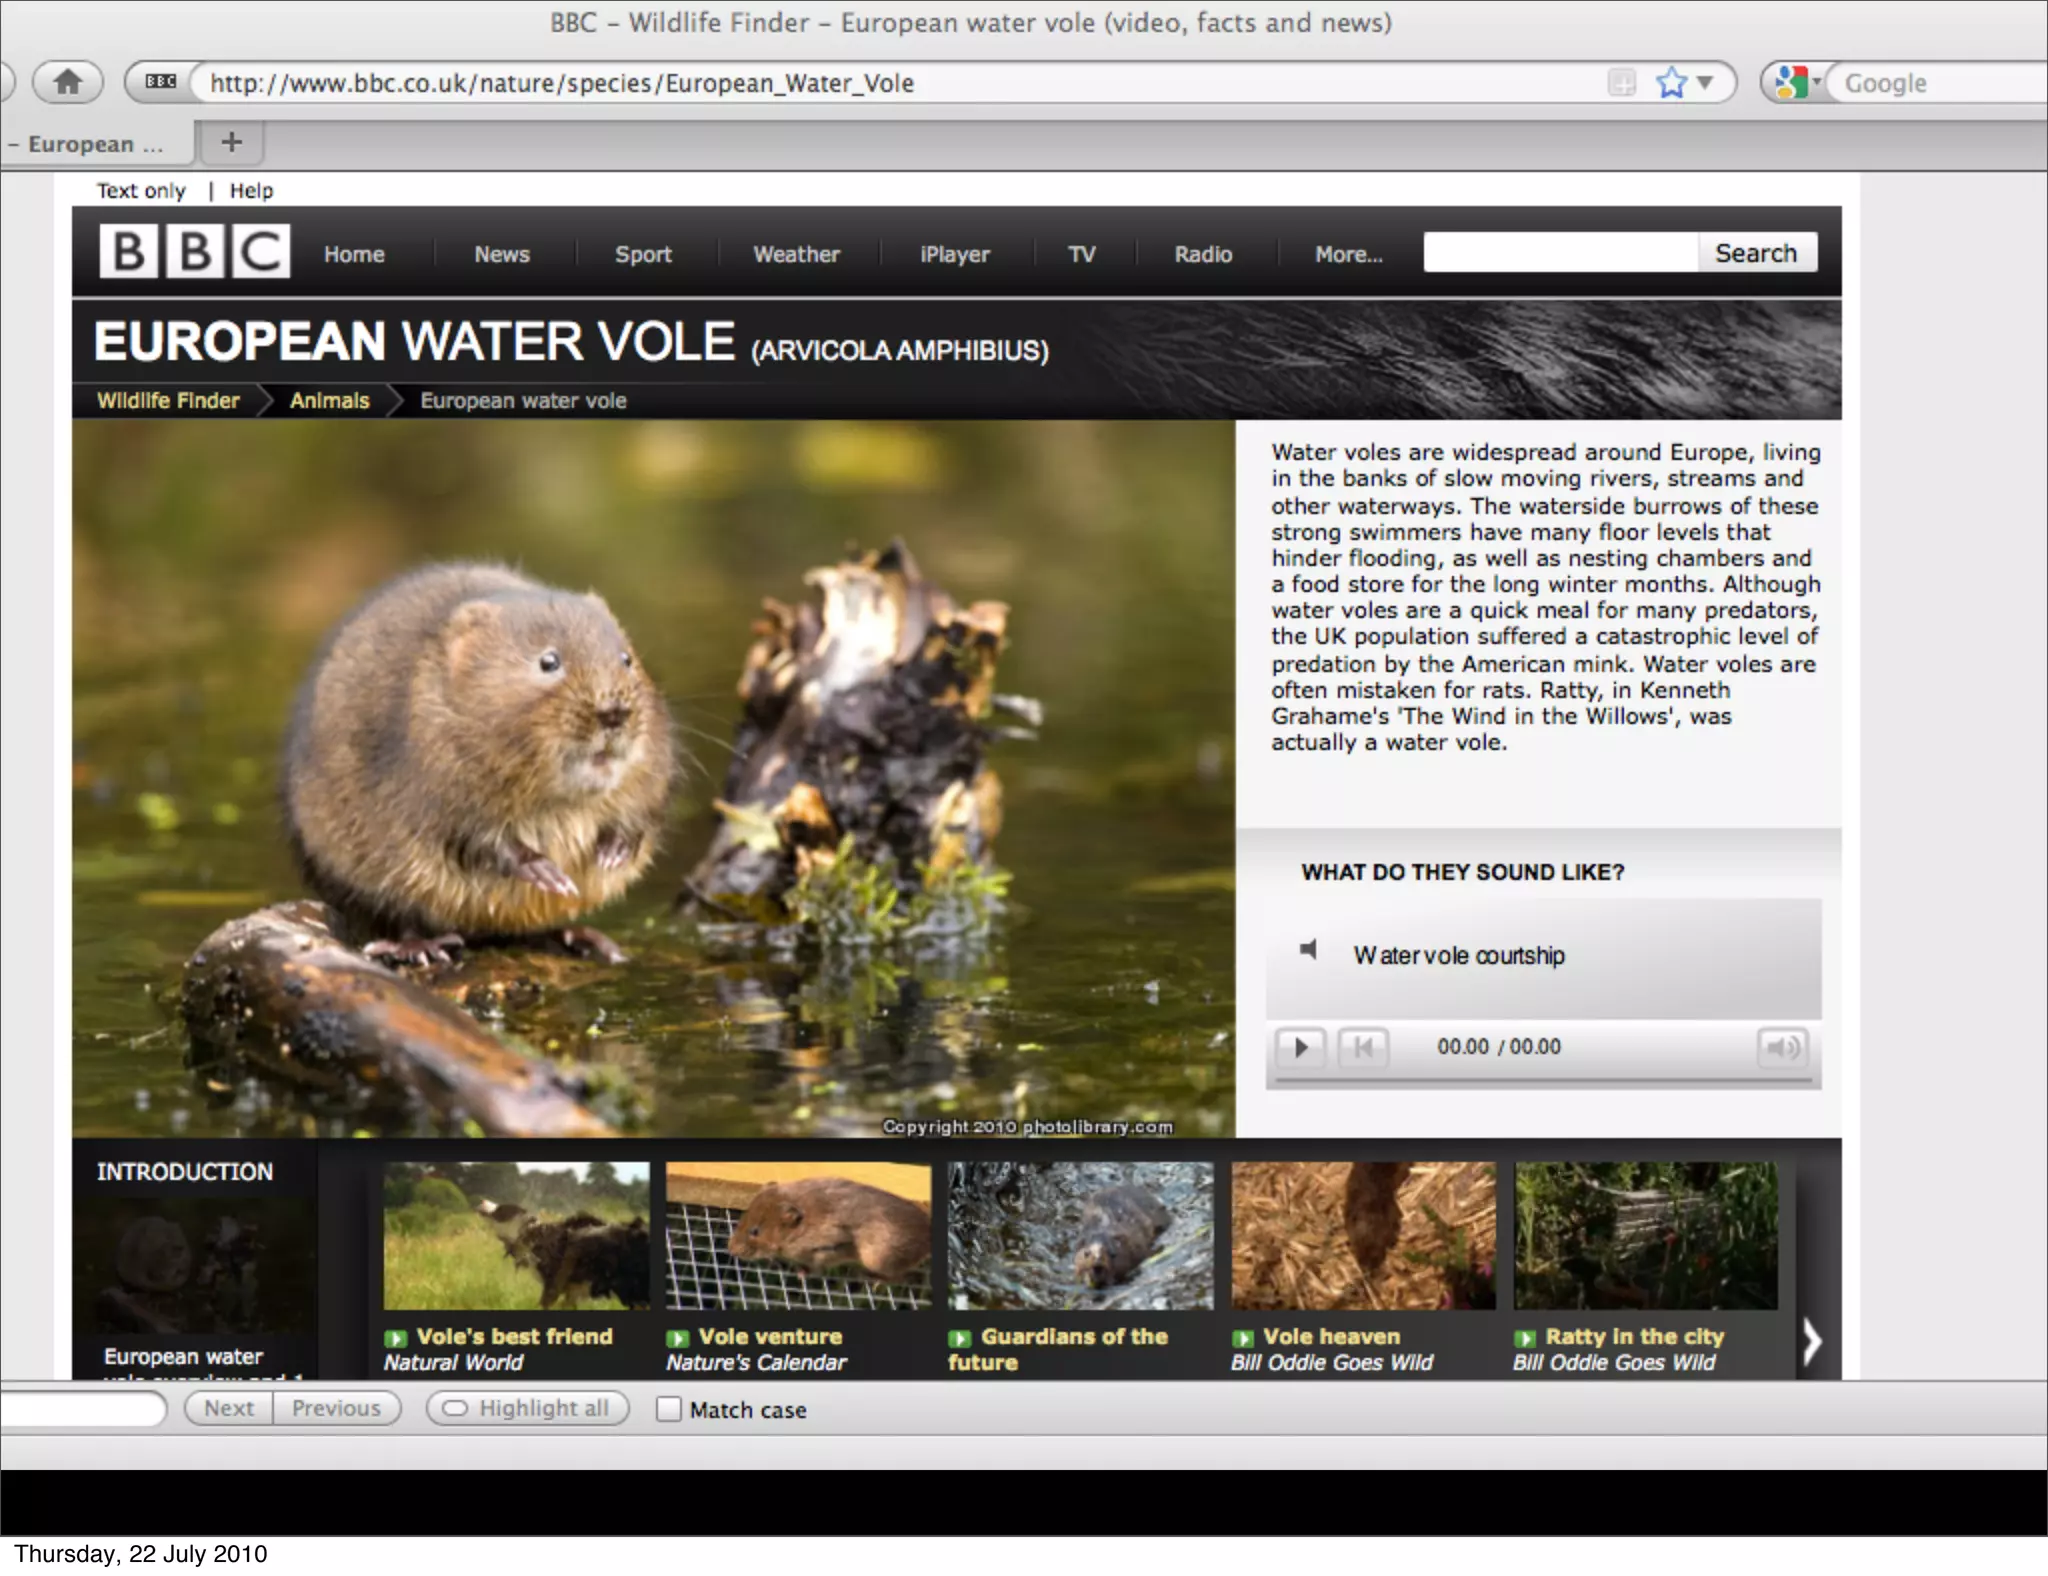Enable the Match case checkbox
The width and height of the screenshot is (2048, 1576).
click(x=668, y=1409)
